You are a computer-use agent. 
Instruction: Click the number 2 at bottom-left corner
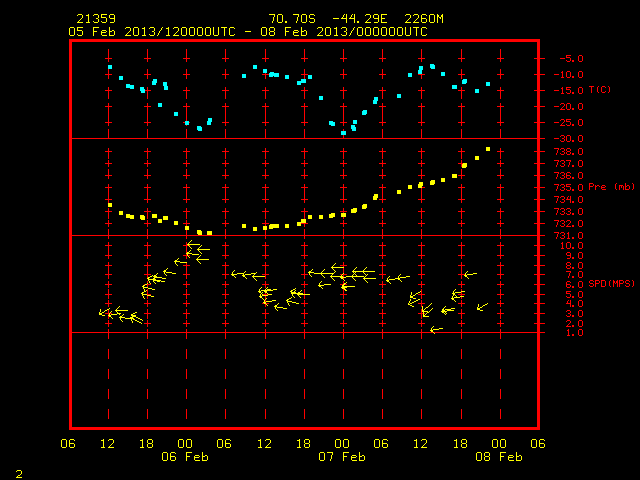19,474
